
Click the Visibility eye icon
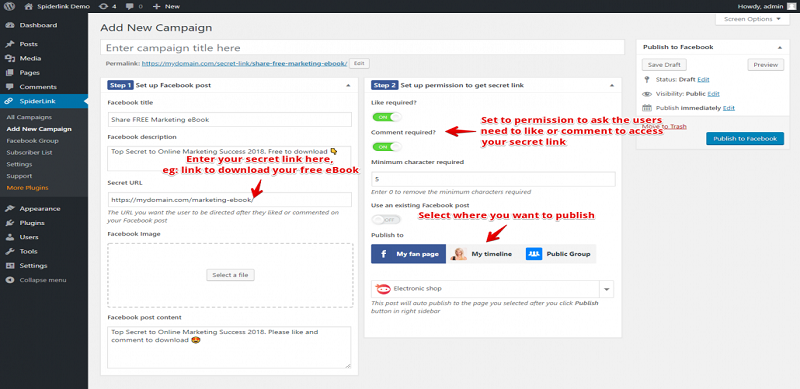point(647,94)
